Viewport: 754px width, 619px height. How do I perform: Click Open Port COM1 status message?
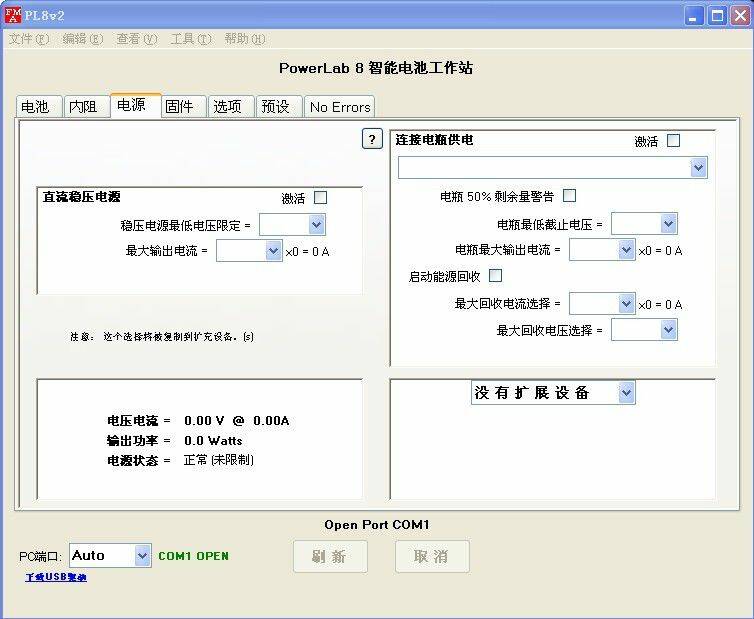[377, 525]
